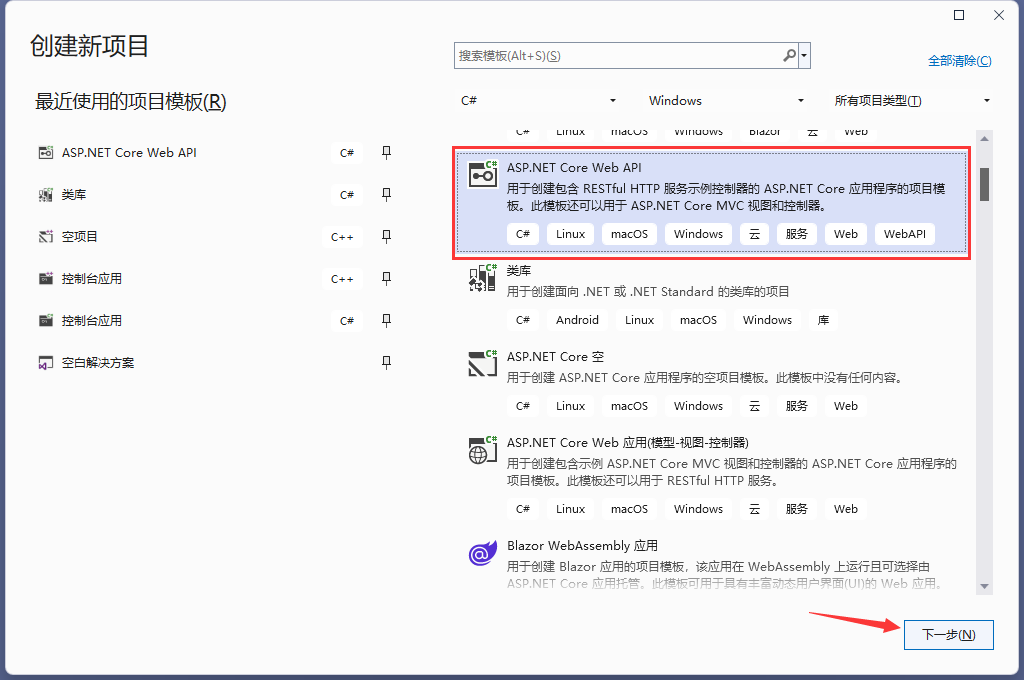Click the ASP.NET Core Web API template icon in the template list

coord(483,174)
